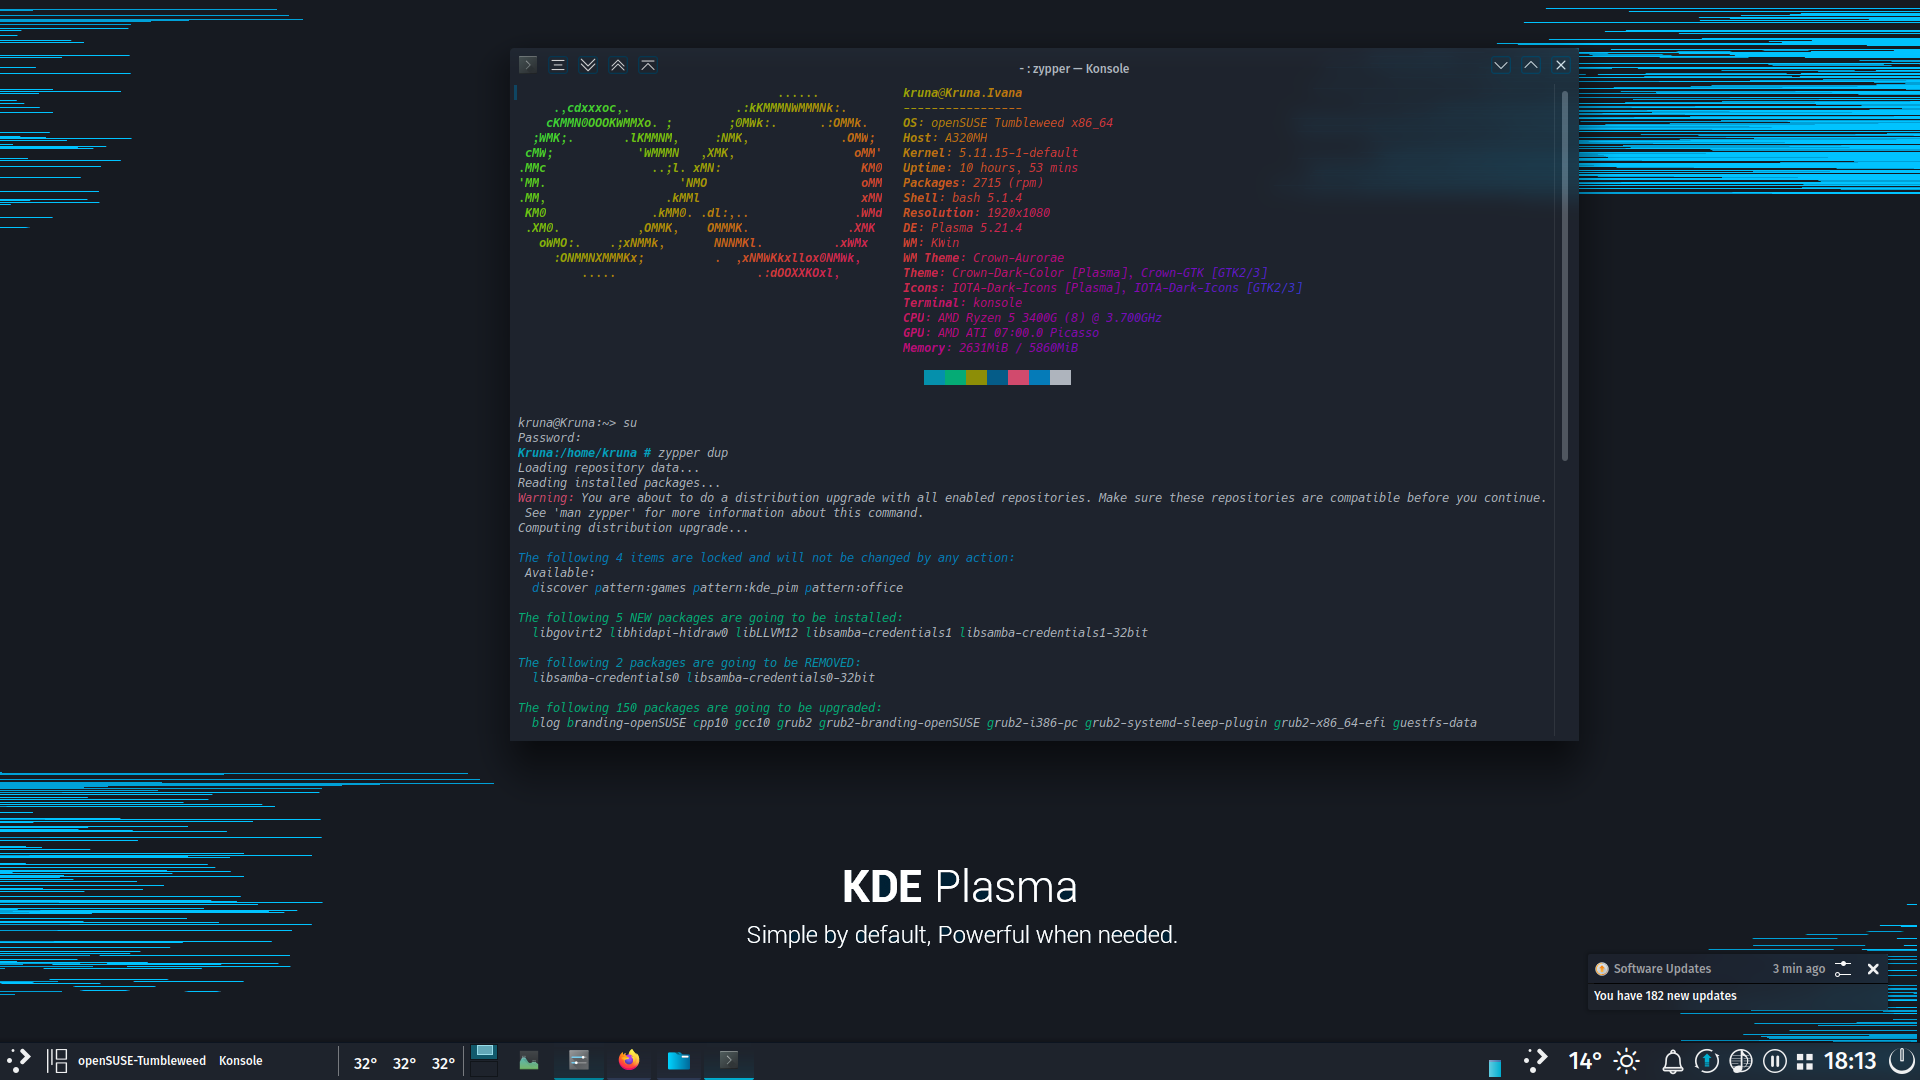Screen dimensions: 1920x1080
Task: Click the 'kruna@Kruna.Ivana' neofetch header
Action: (x=962, y=93)
